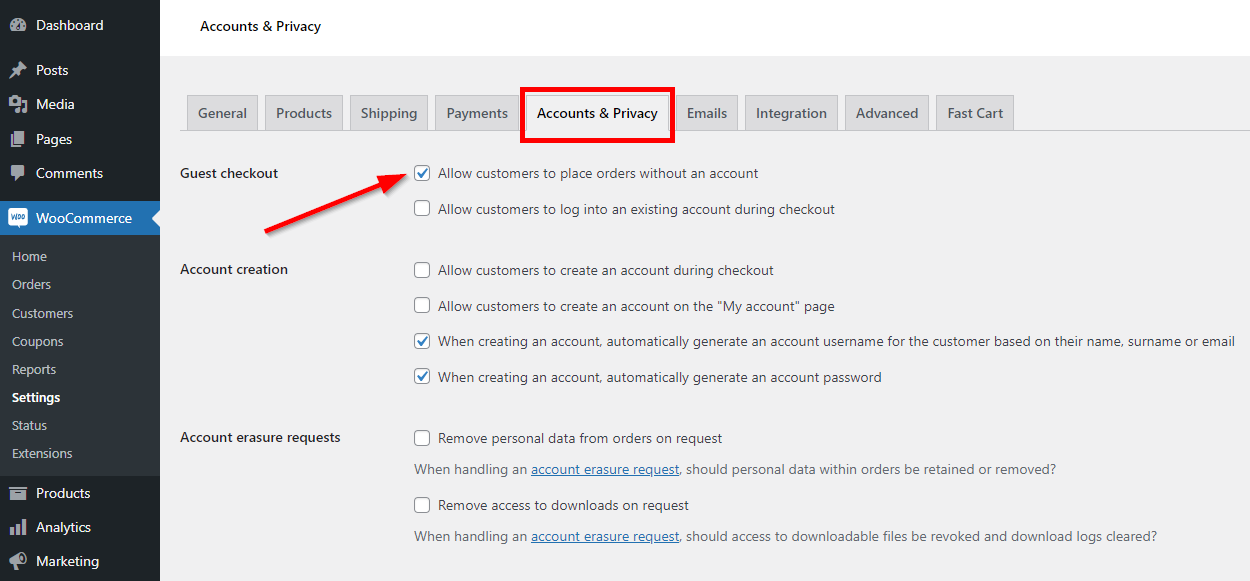Image resolution: width=1250 pixels, height=581 pixels.
Task: Open Coupons submenu item
Action: point(38,341)
